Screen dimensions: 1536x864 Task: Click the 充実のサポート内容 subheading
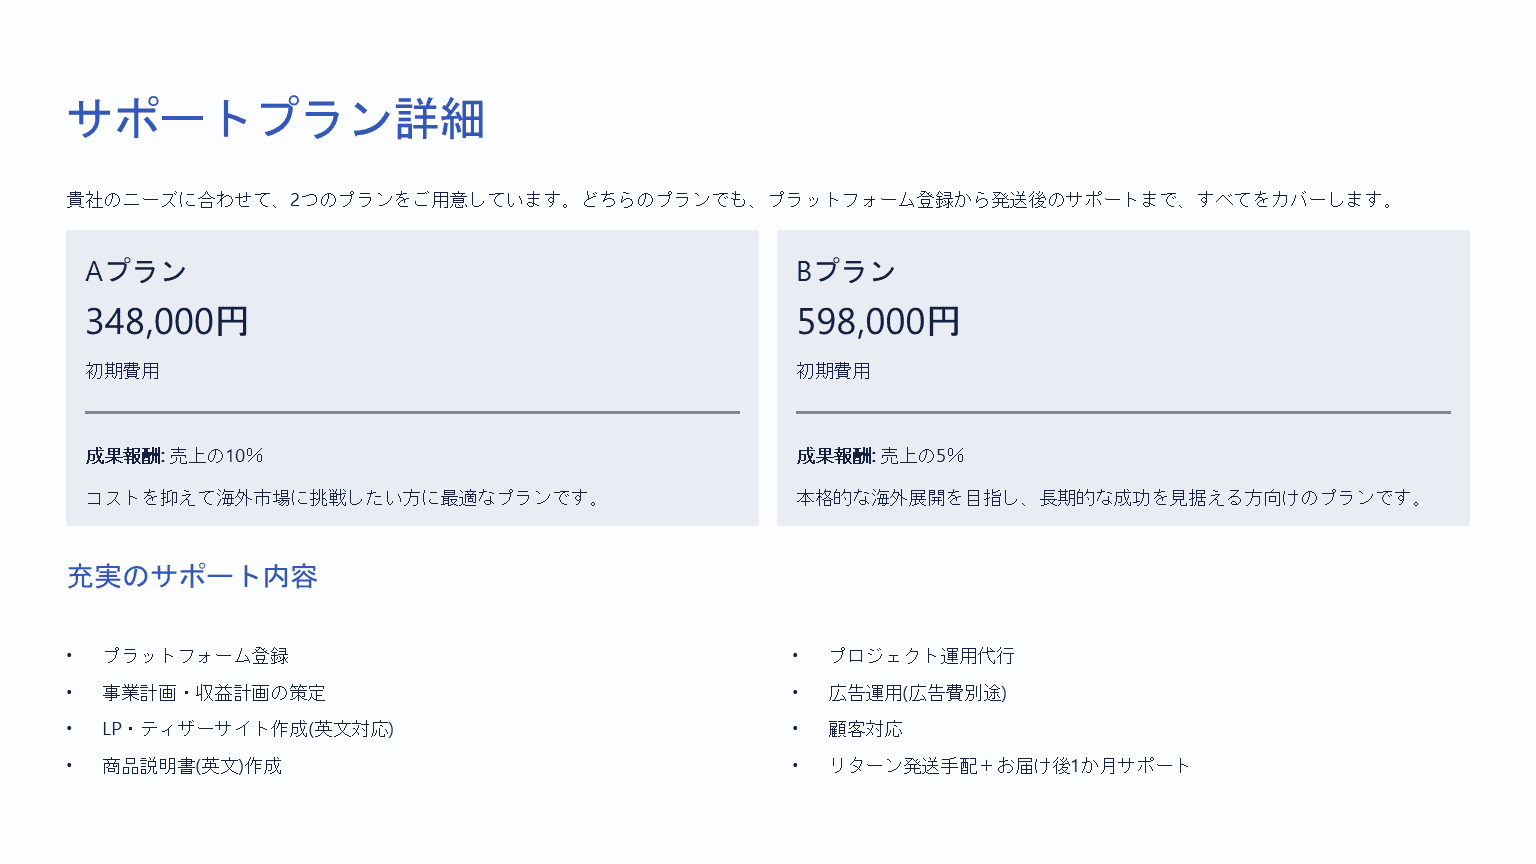click(x=192, y=577)
